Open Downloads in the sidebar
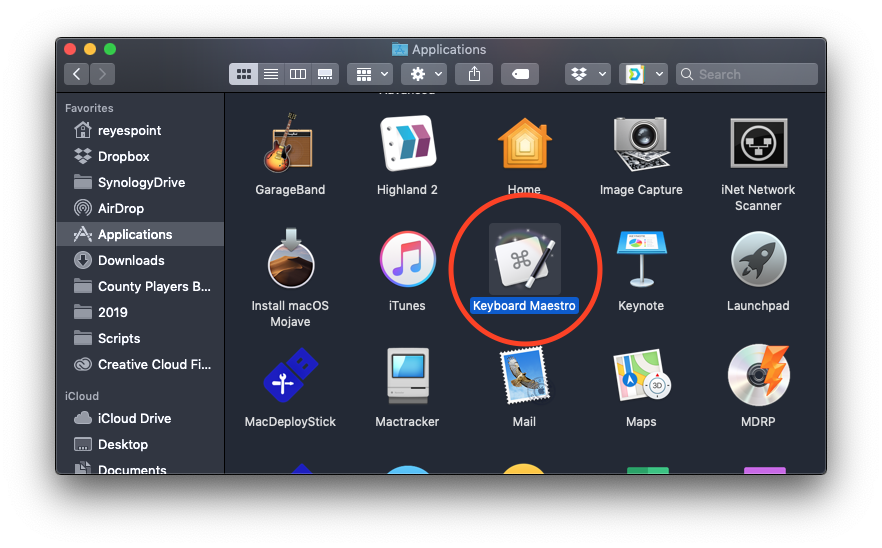Screen dimensions: 882x548 click(x=140, y=260)
